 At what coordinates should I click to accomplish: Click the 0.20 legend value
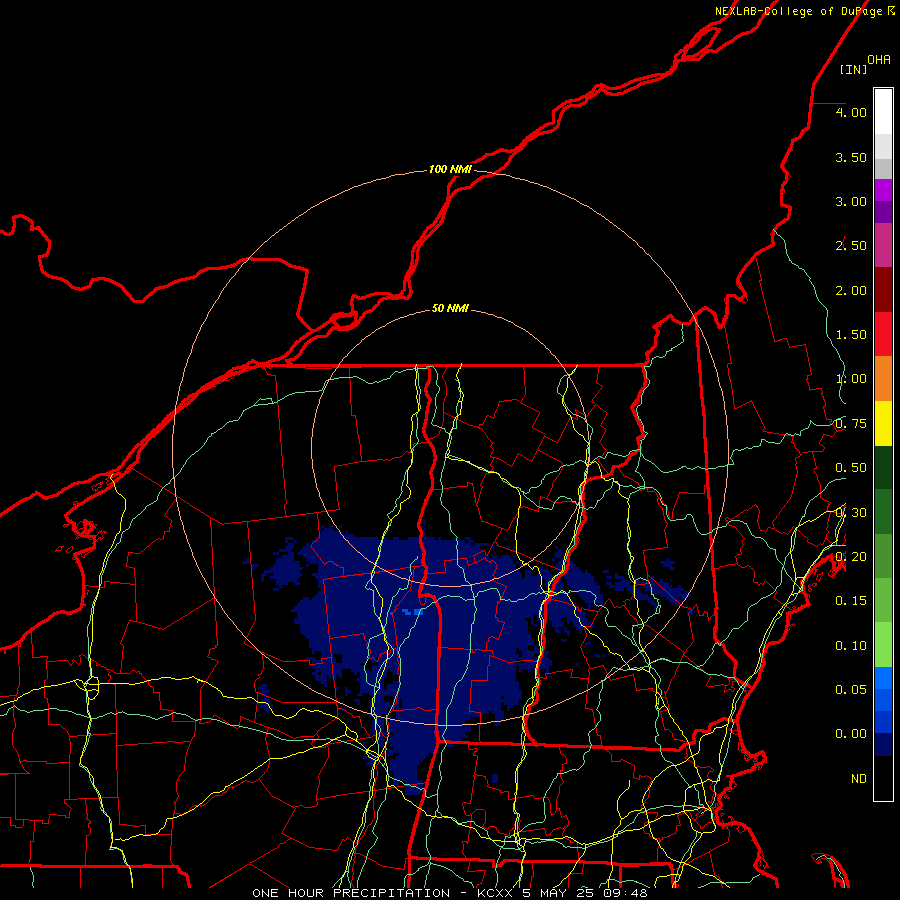(851, 557)
